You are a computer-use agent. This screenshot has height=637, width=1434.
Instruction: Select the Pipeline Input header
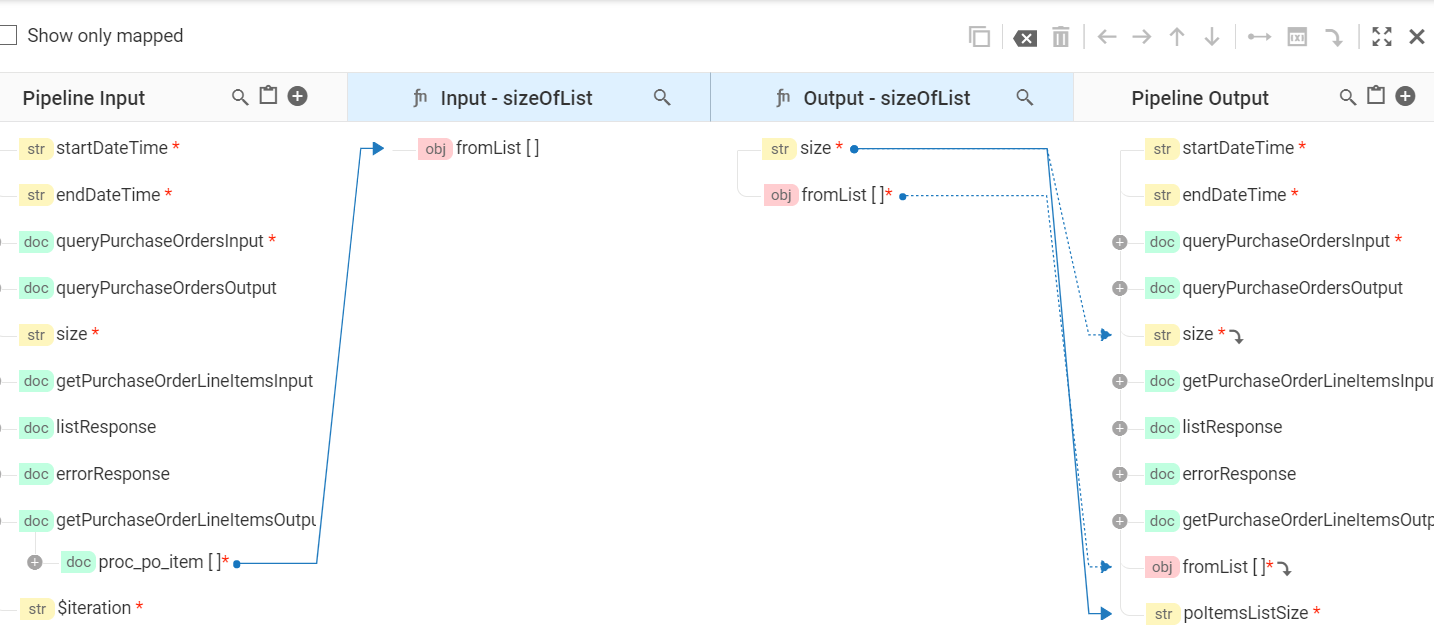tap(84, 98)
